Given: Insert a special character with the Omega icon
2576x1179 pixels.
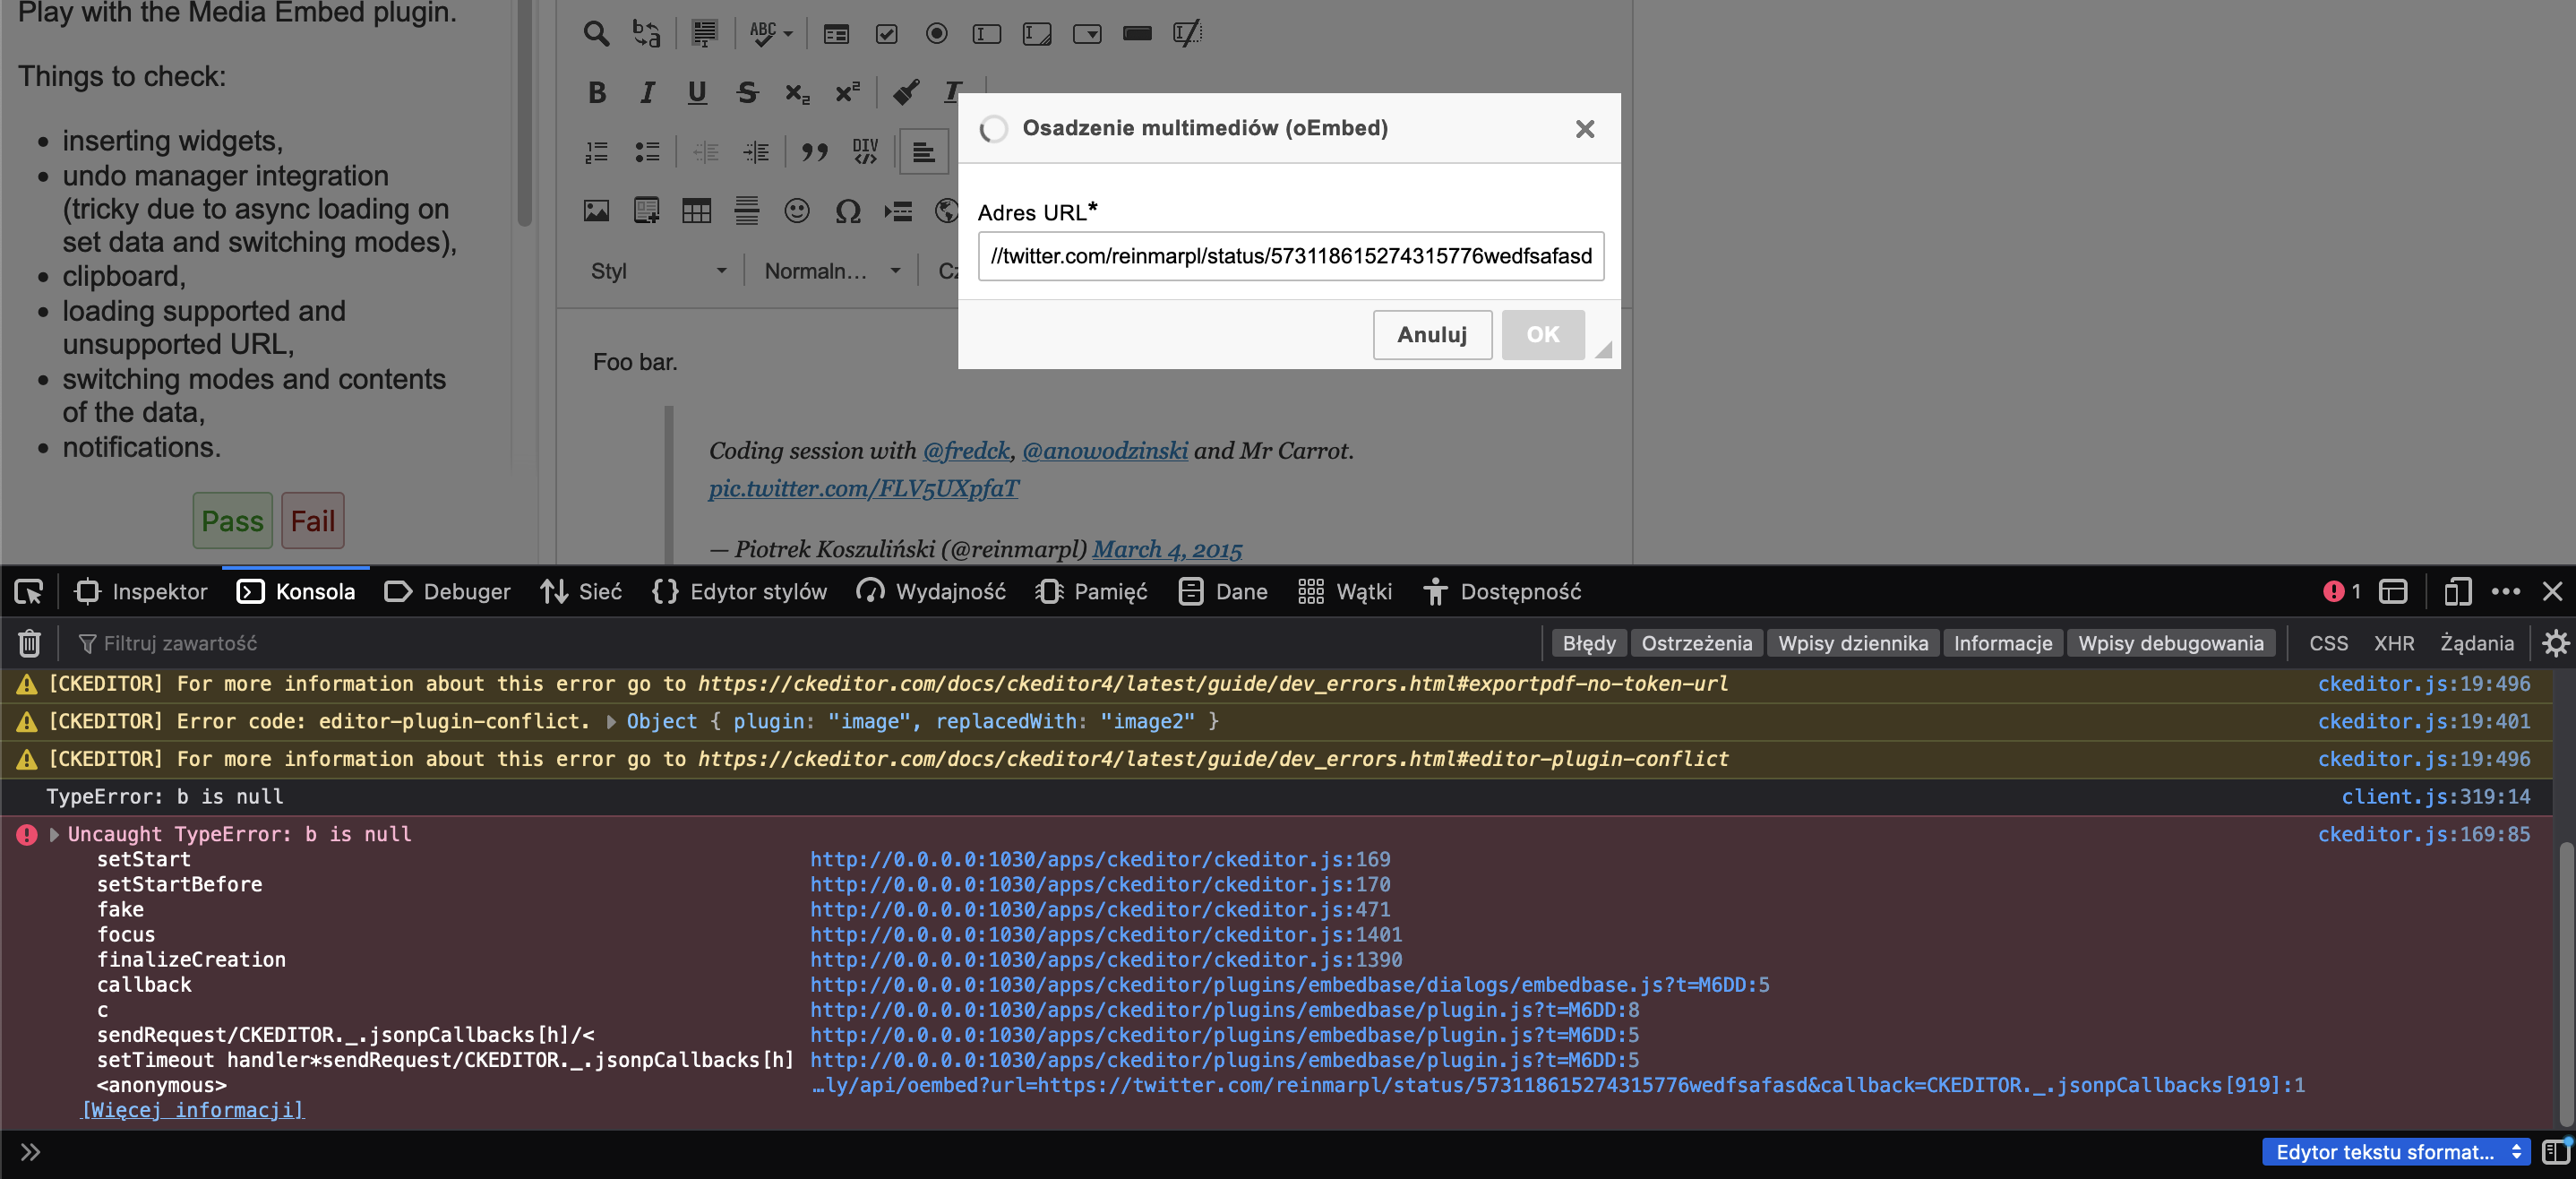Looking at the screenshot, I should pos(847,211).
